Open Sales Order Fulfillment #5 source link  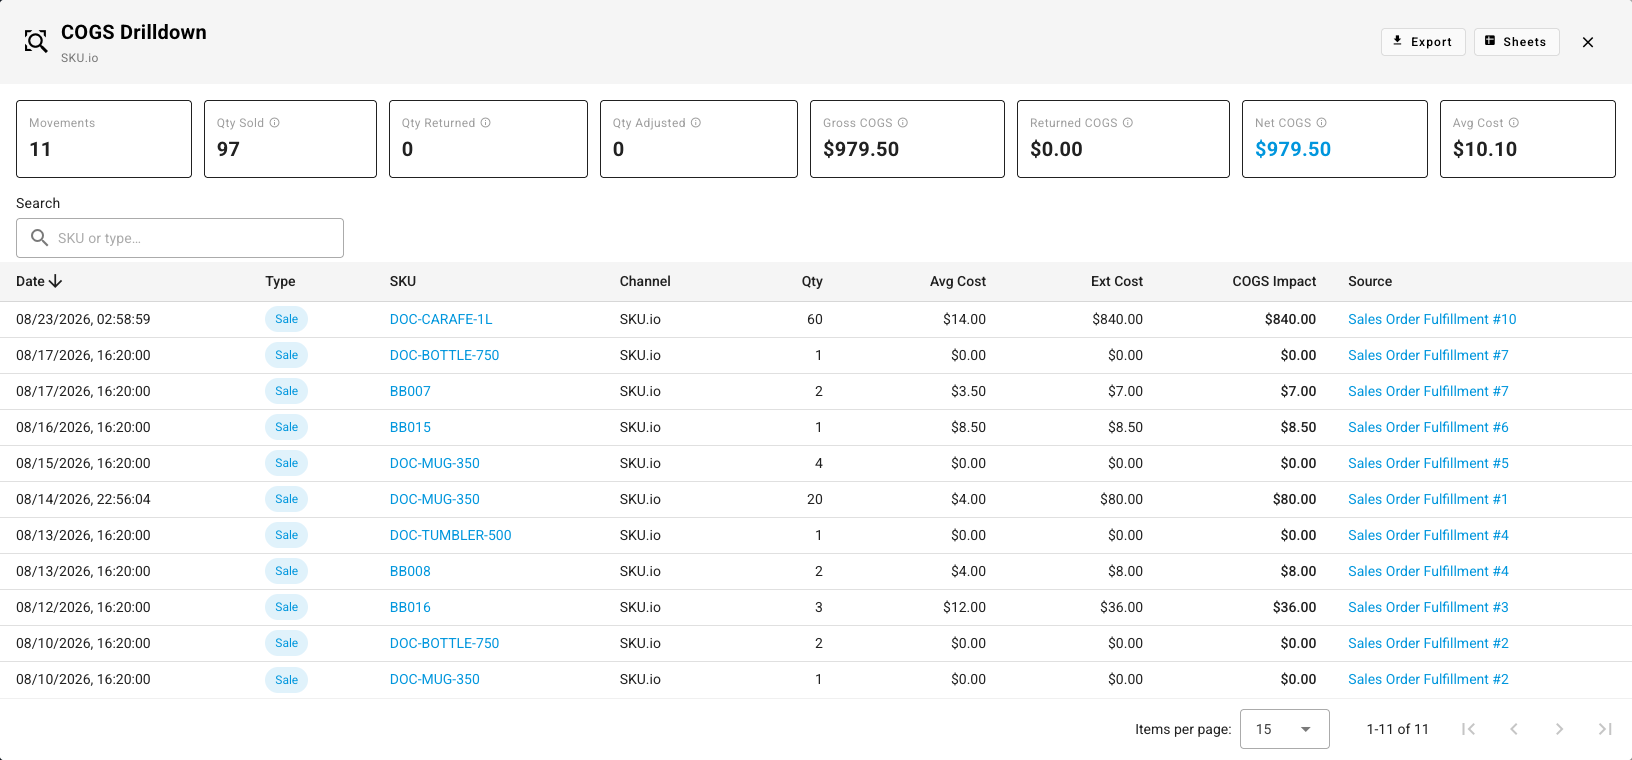(x=1428, y=463)
